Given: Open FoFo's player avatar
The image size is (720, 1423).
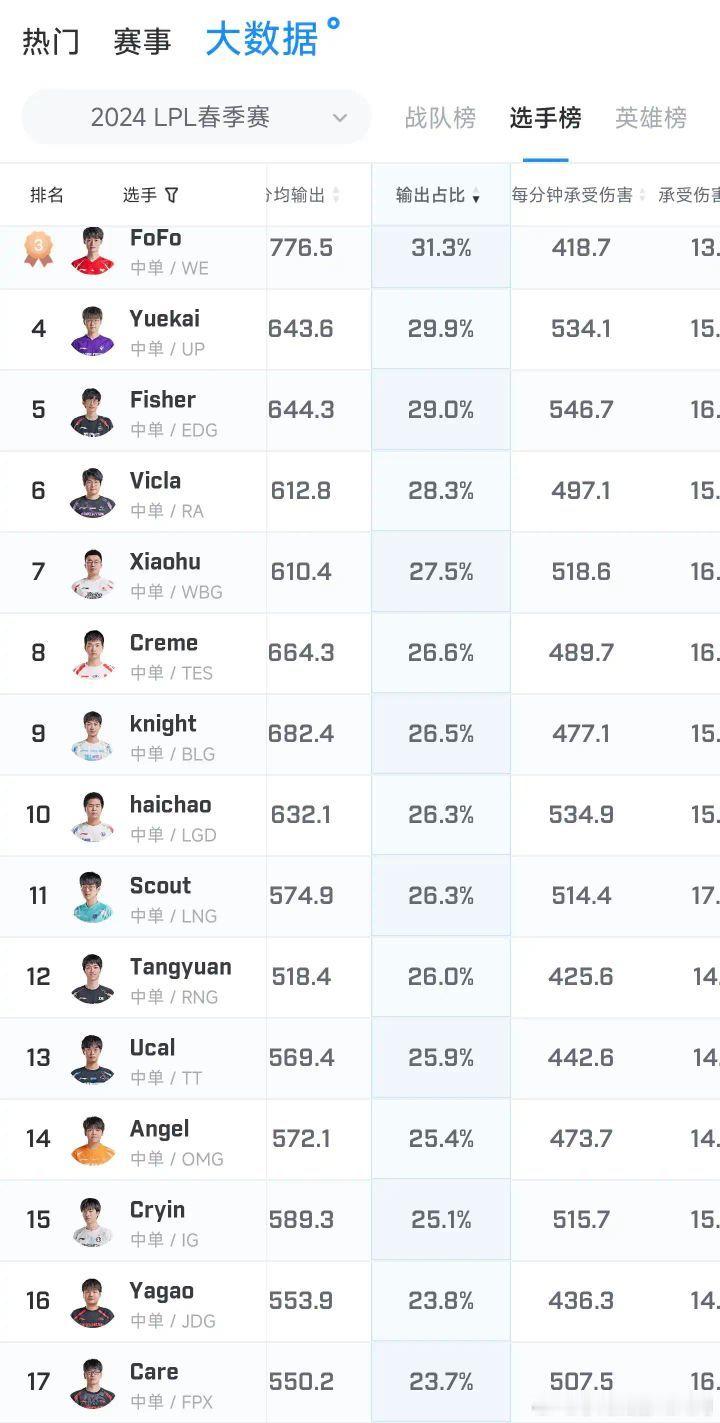Looking at the screenshot, I should [x=93, y=251].
